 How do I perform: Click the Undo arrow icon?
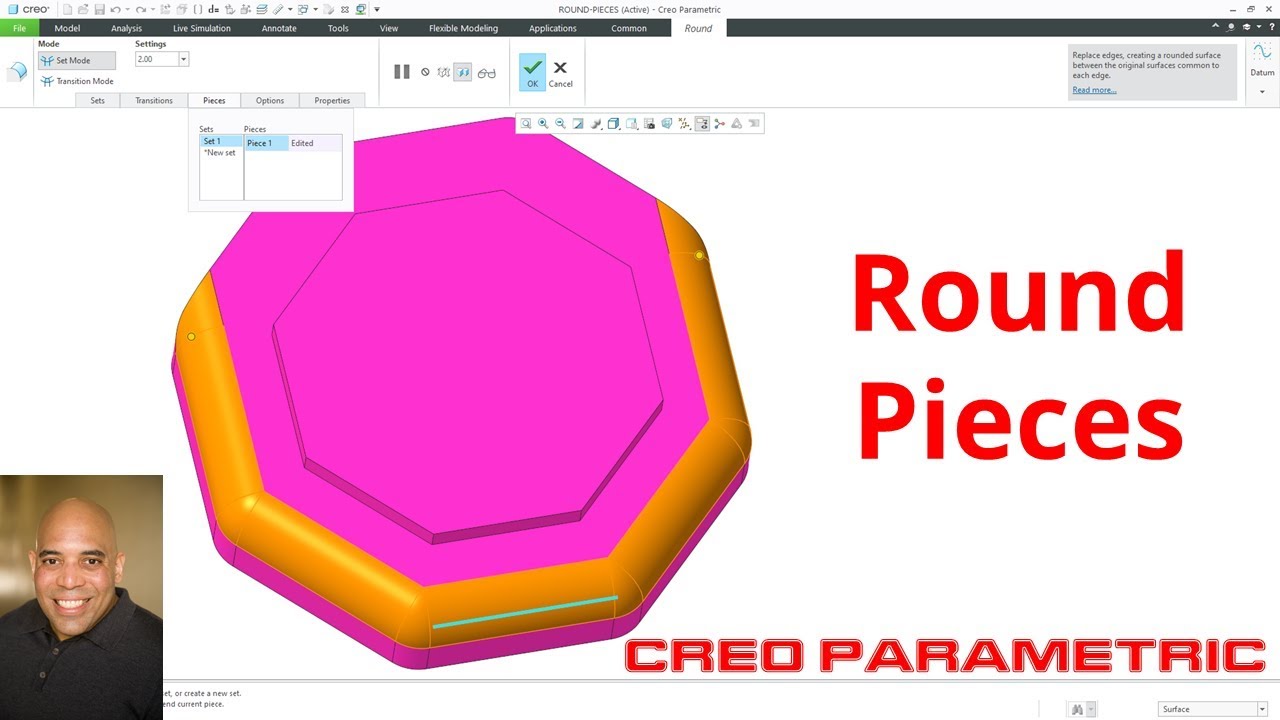click(x=116, y=9)
